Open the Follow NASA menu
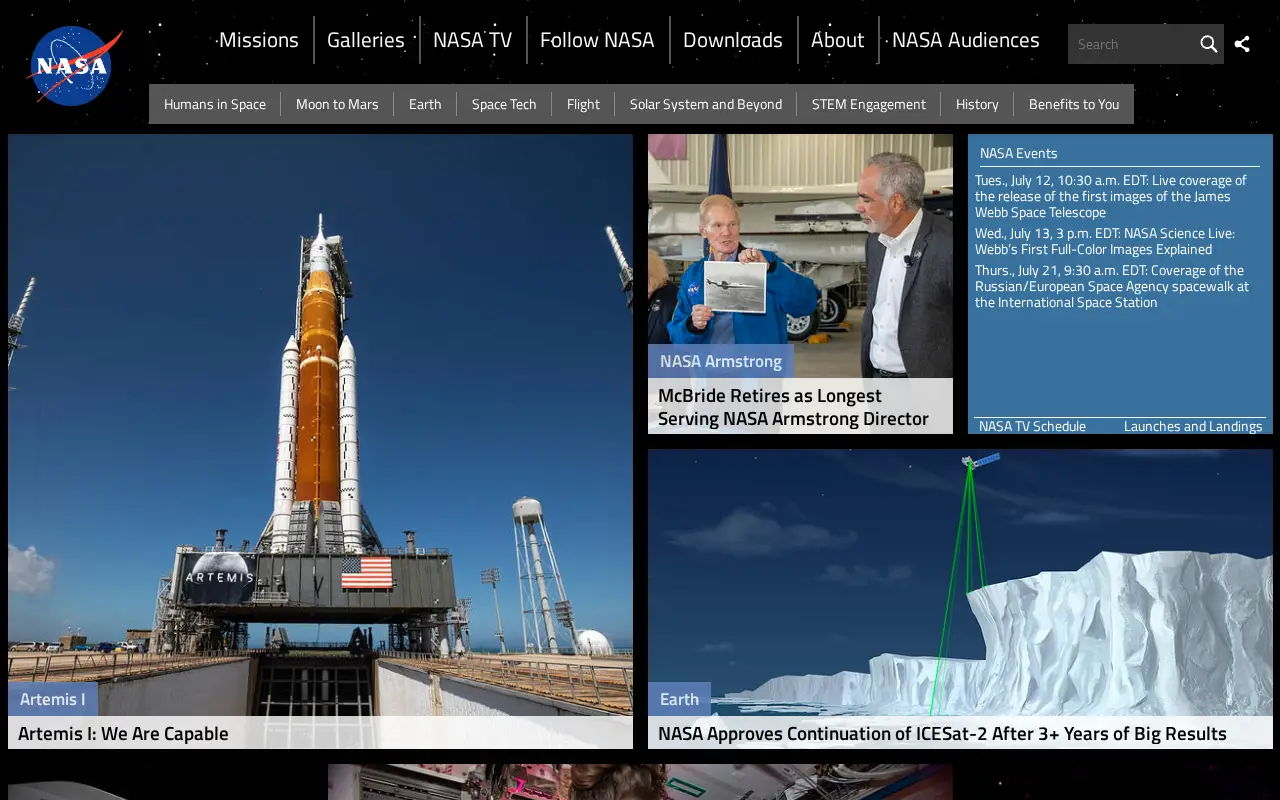 [597, 40]
